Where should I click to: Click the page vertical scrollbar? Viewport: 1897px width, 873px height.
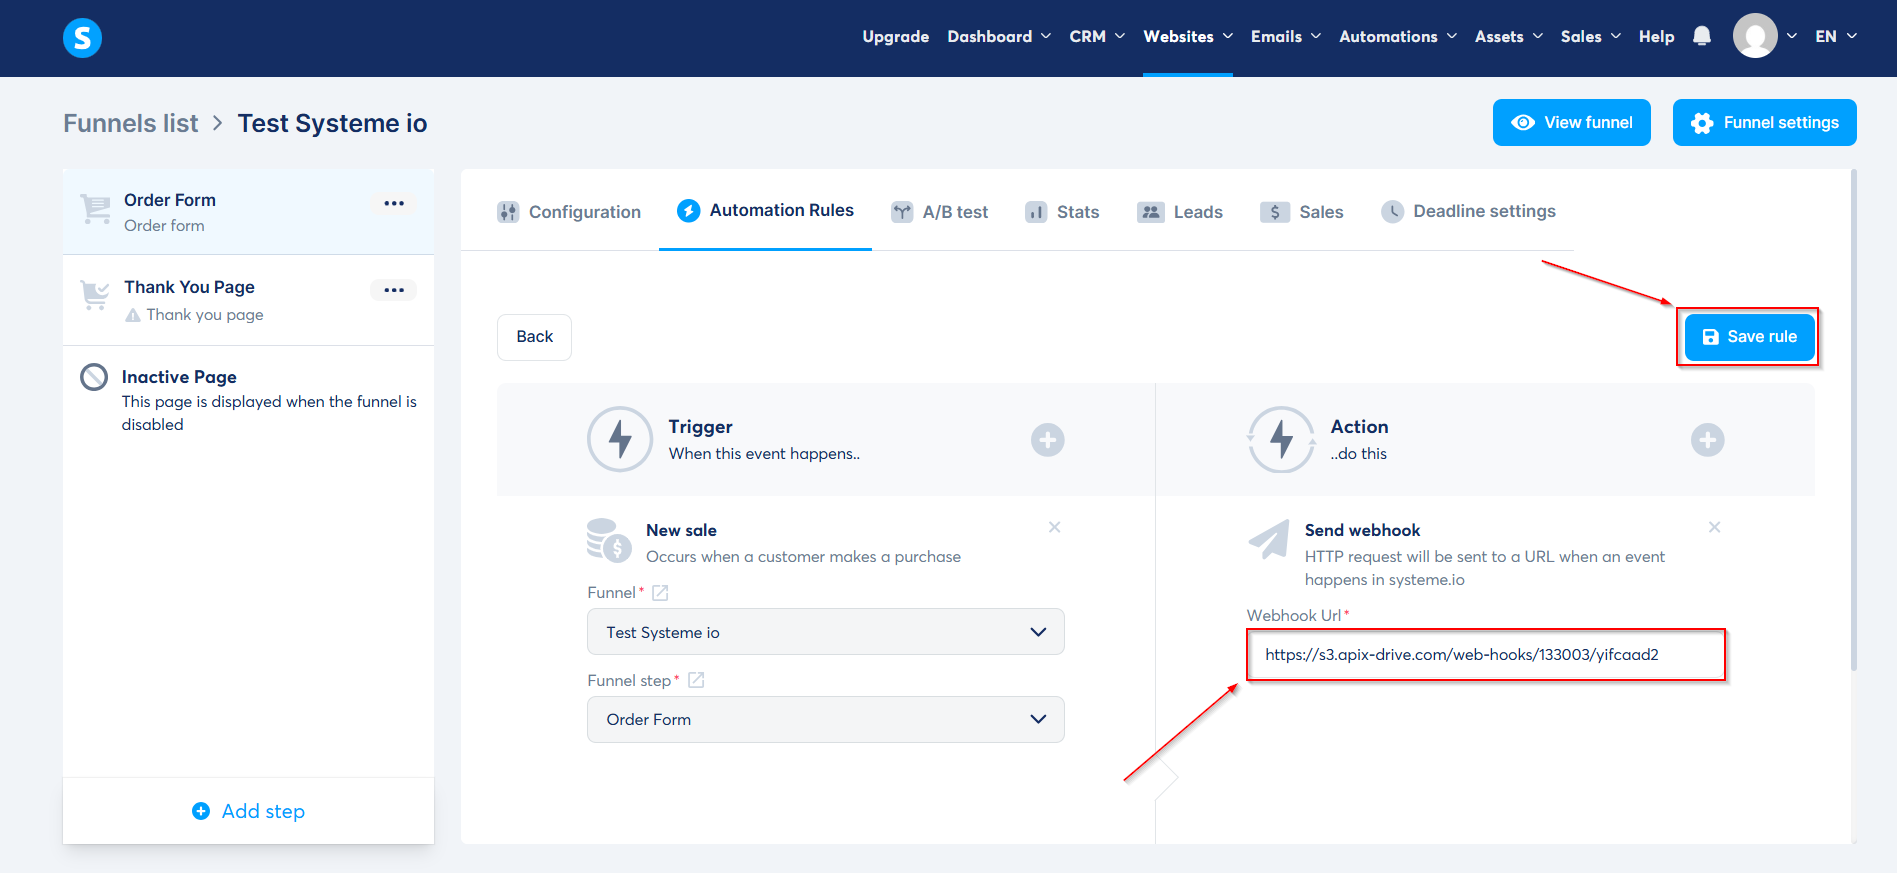click(1854, 420)
